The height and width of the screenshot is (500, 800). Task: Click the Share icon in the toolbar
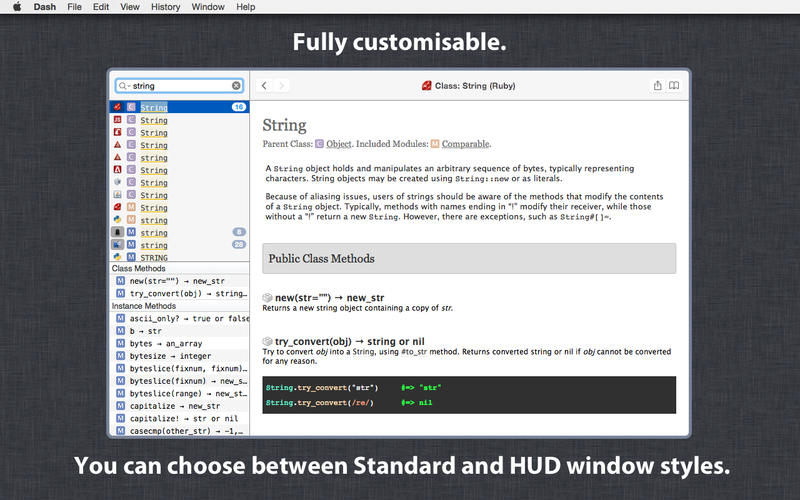657,86
